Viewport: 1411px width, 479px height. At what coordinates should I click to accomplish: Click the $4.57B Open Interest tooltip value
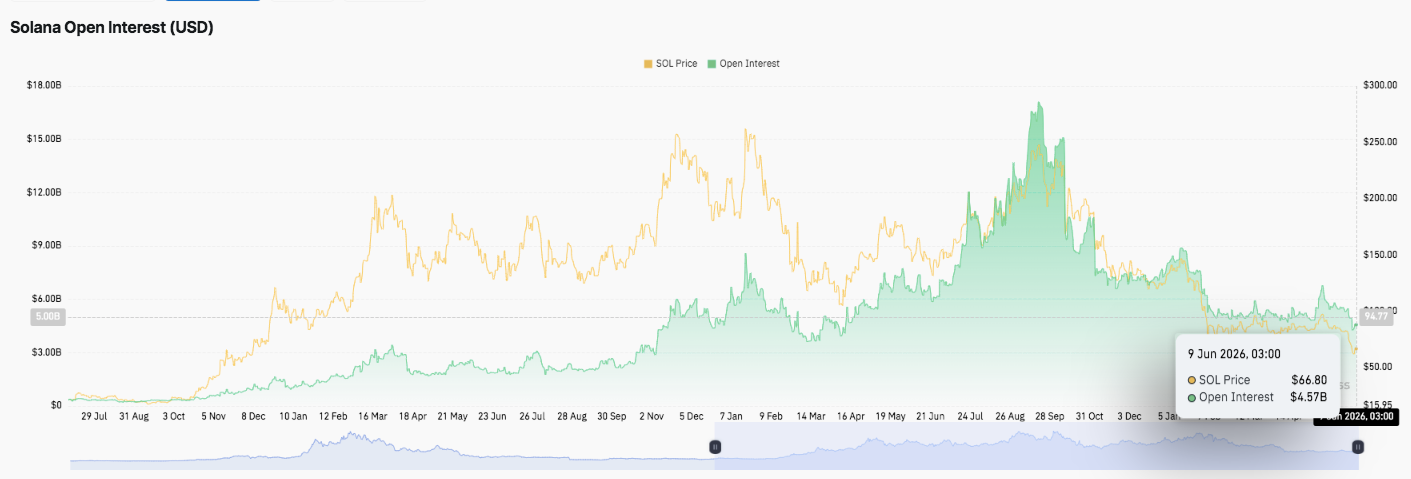pyautogui.click(x=1309, y=397)
